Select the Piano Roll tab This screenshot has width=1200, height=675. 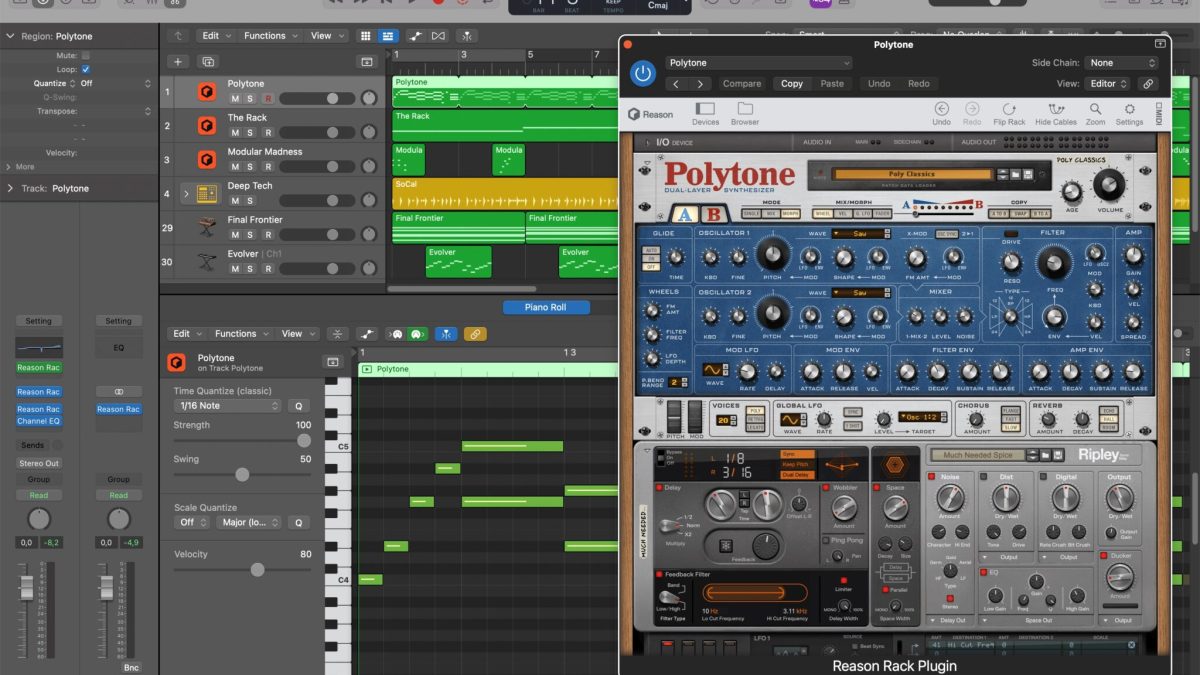[x=545, y=307]
